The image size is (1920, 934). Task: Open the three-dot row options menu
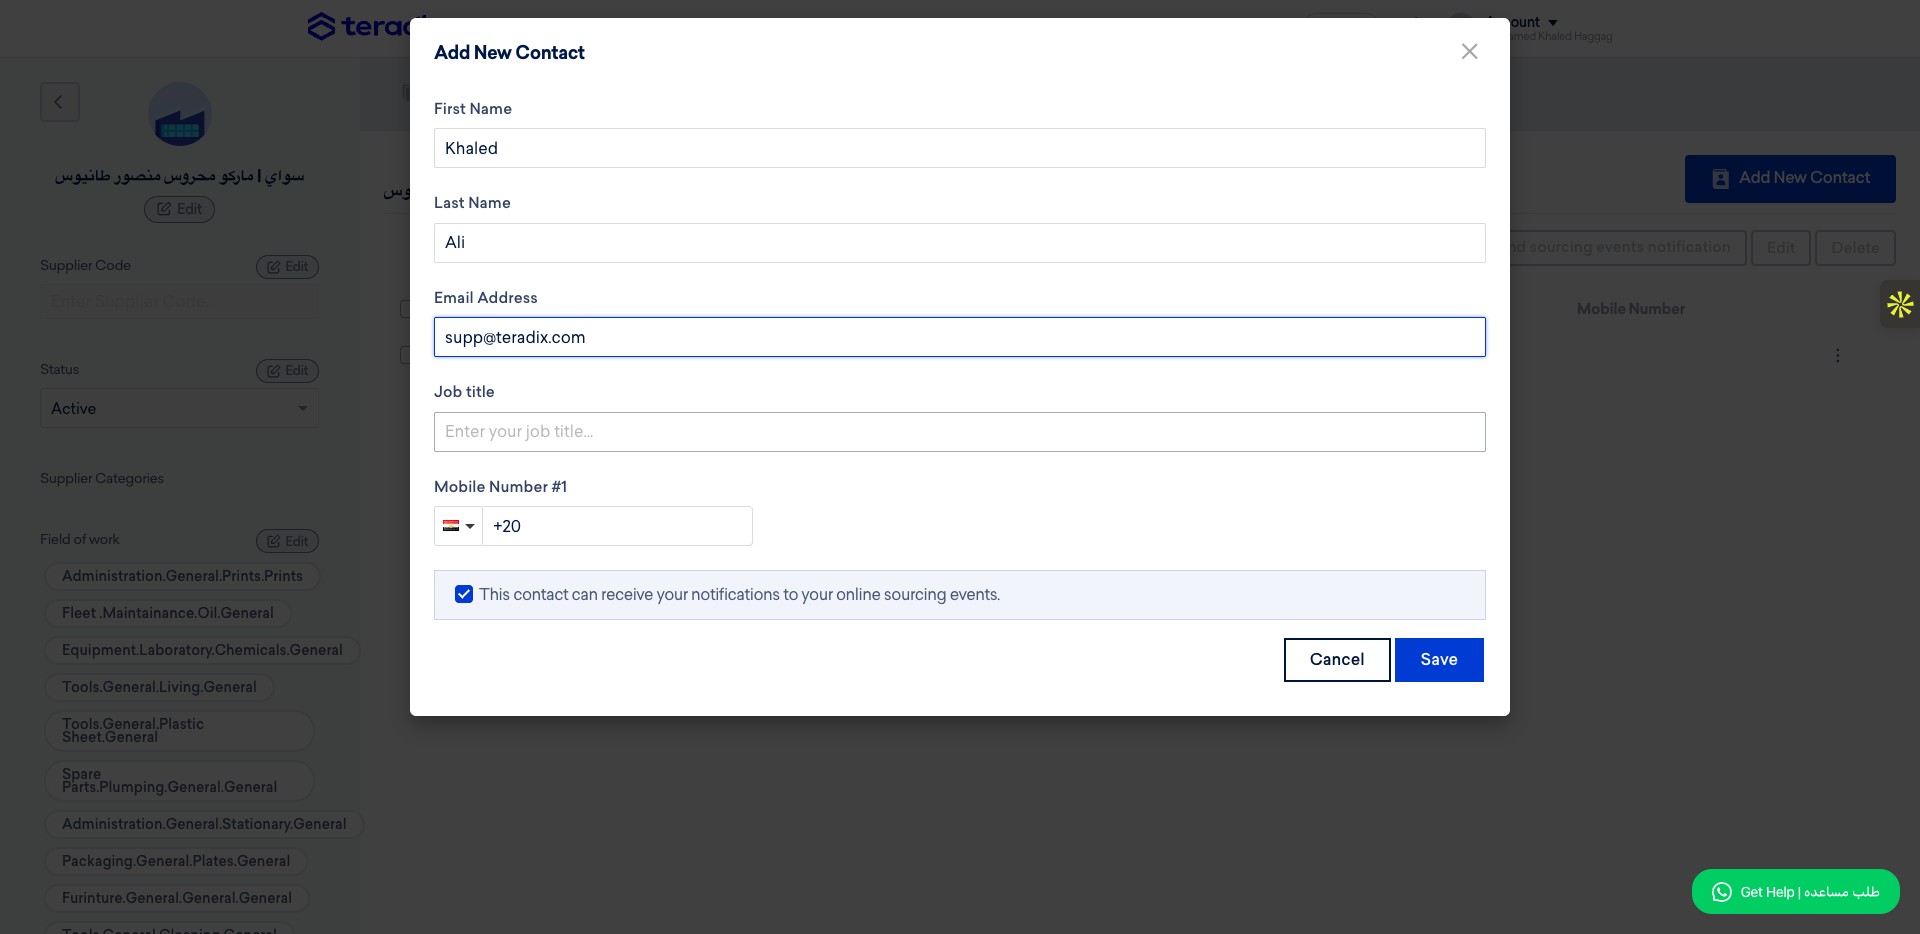coord(1837,356)
